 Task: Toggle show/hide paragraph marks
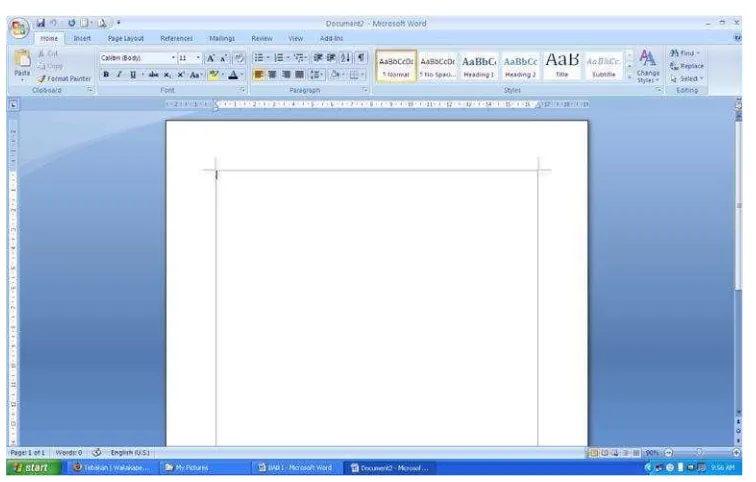[x=361, y=58]
